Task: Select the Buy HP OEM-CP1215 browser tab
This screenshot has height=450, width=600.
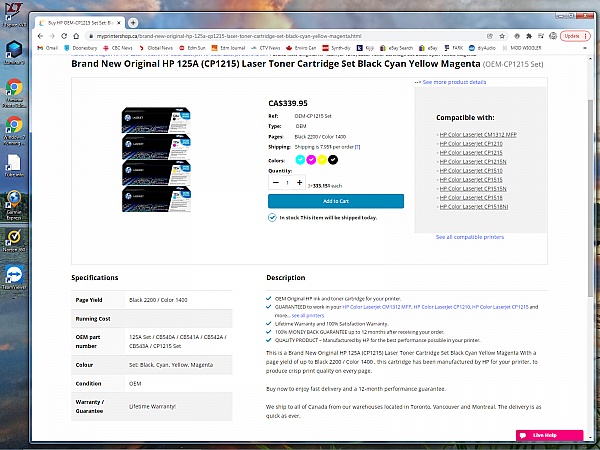Action: [80, 23]
